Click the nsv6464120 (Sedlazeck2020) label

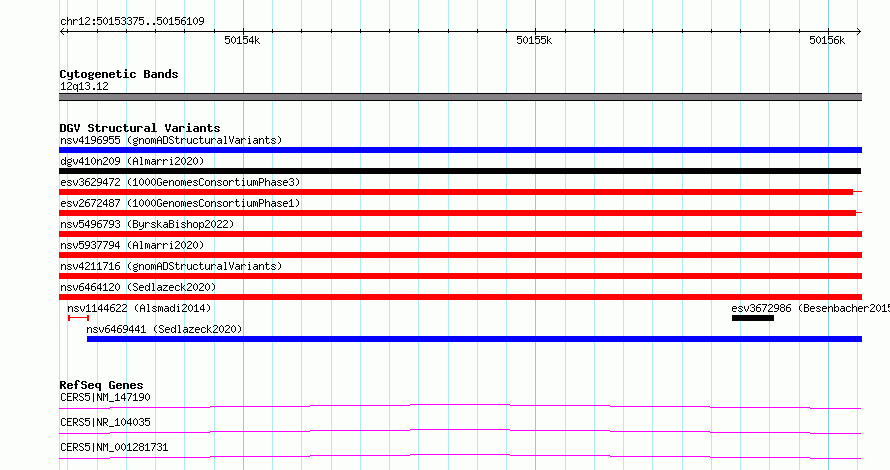[138, 287]
